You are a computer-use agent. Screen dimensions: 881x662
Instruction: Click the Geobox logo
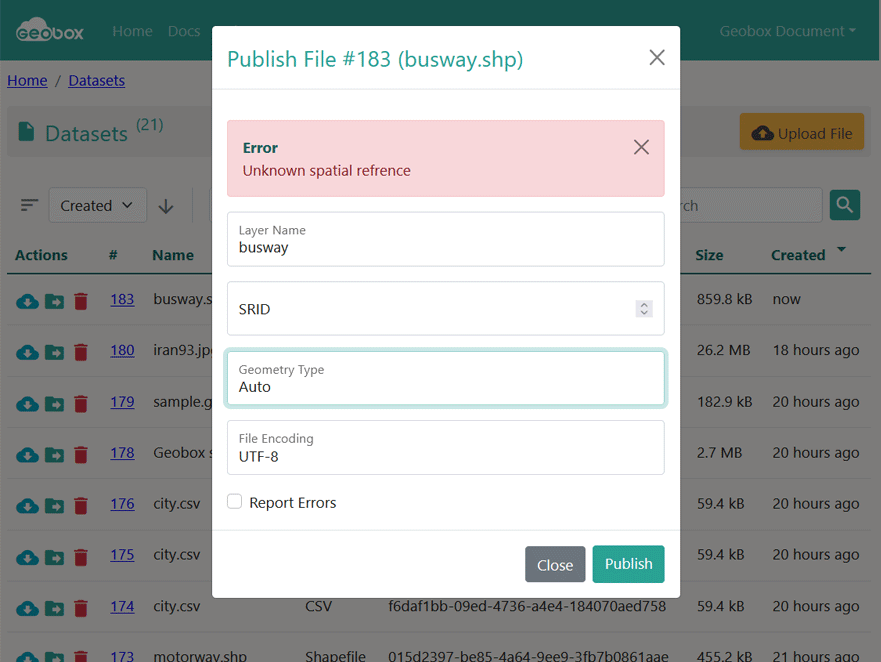pyautogui.click(x=50, y=31)
